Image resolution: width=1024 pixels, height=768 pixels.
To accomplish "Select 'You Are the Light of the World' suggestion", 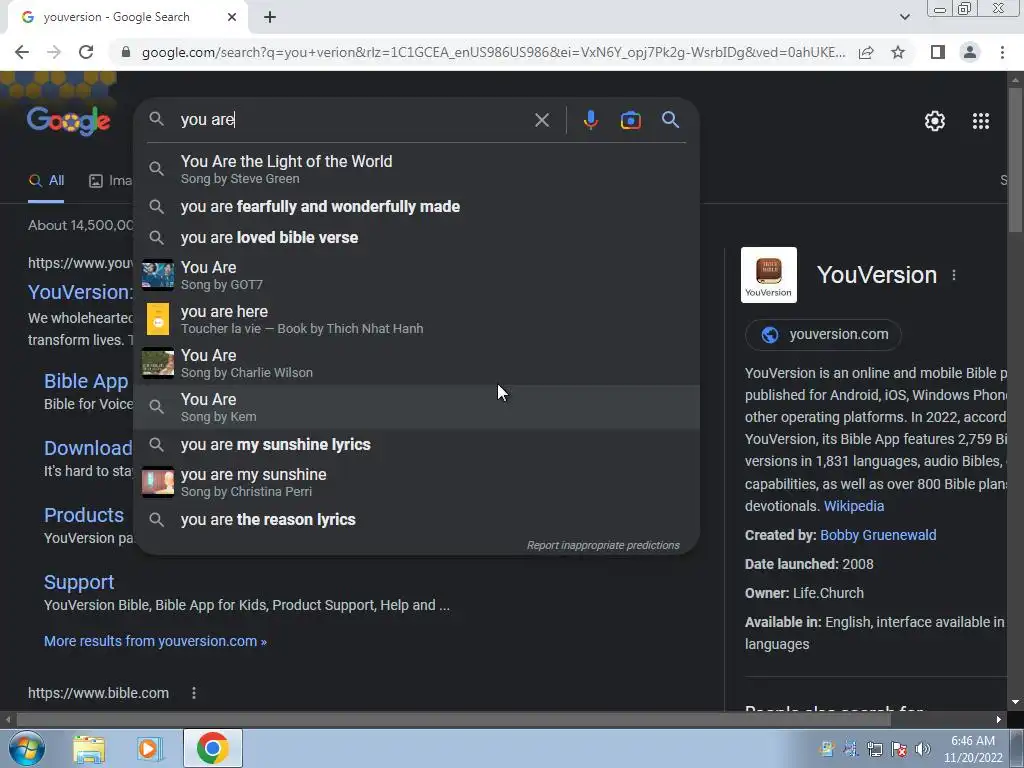I will pos(417,168).
